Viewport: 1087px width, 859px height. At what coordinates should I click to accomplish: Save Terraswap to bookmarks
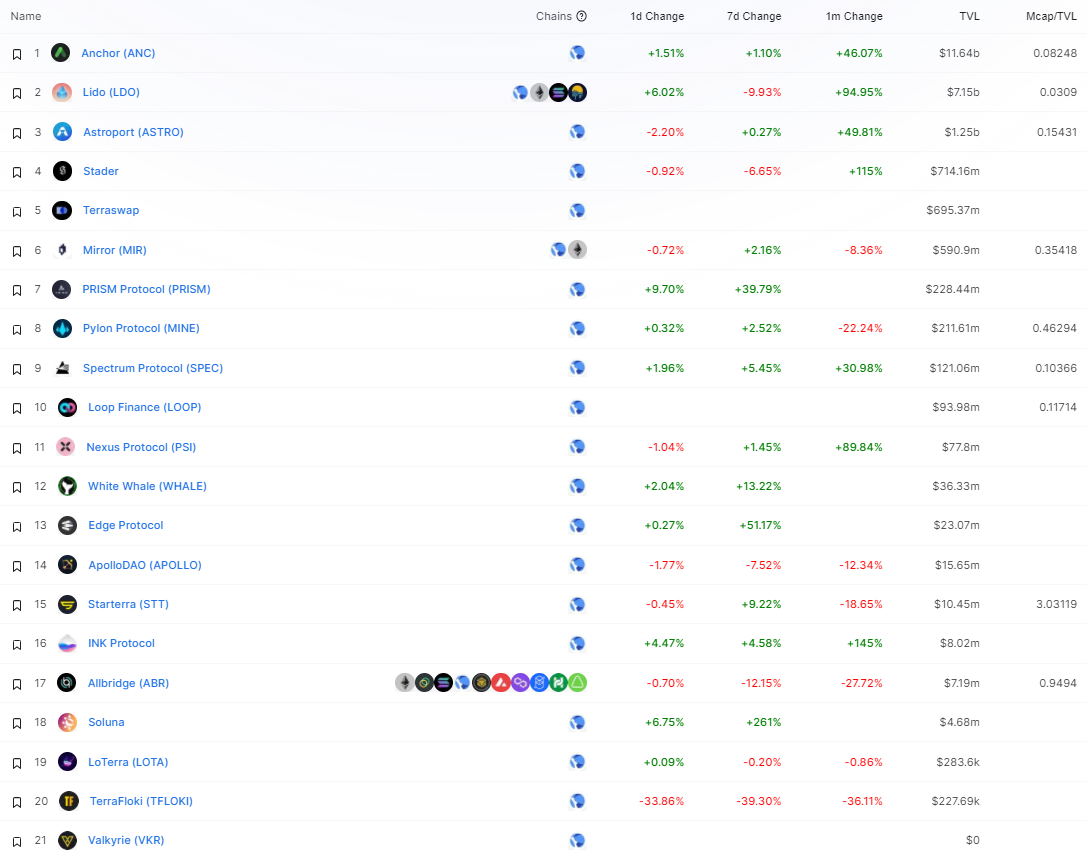pos(17,211)
